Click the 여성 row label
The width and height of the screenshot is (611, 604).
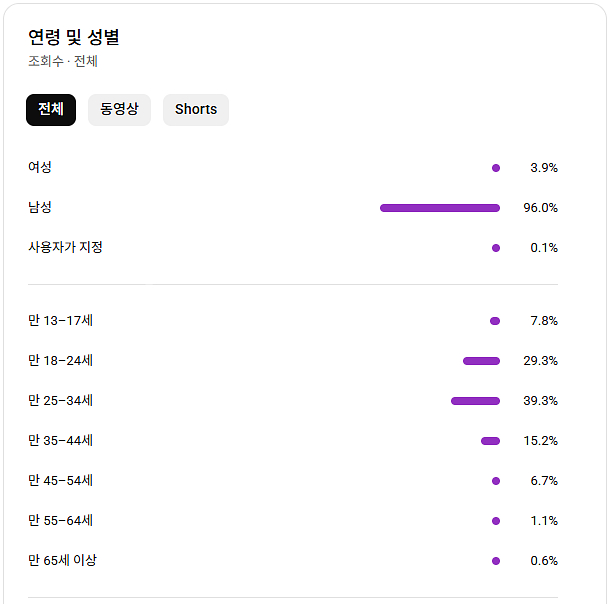point(40,167)
